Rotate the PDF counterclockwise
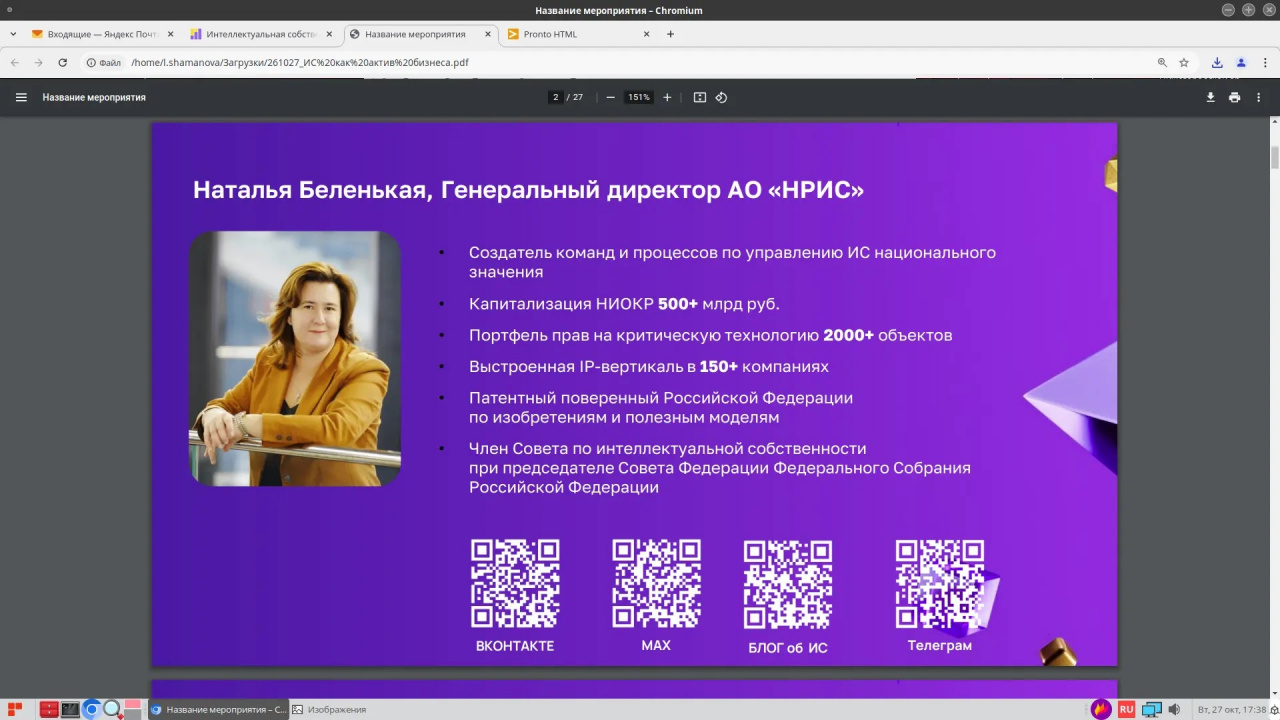The height and width of the screenshot is (720, 1280). 721,97
